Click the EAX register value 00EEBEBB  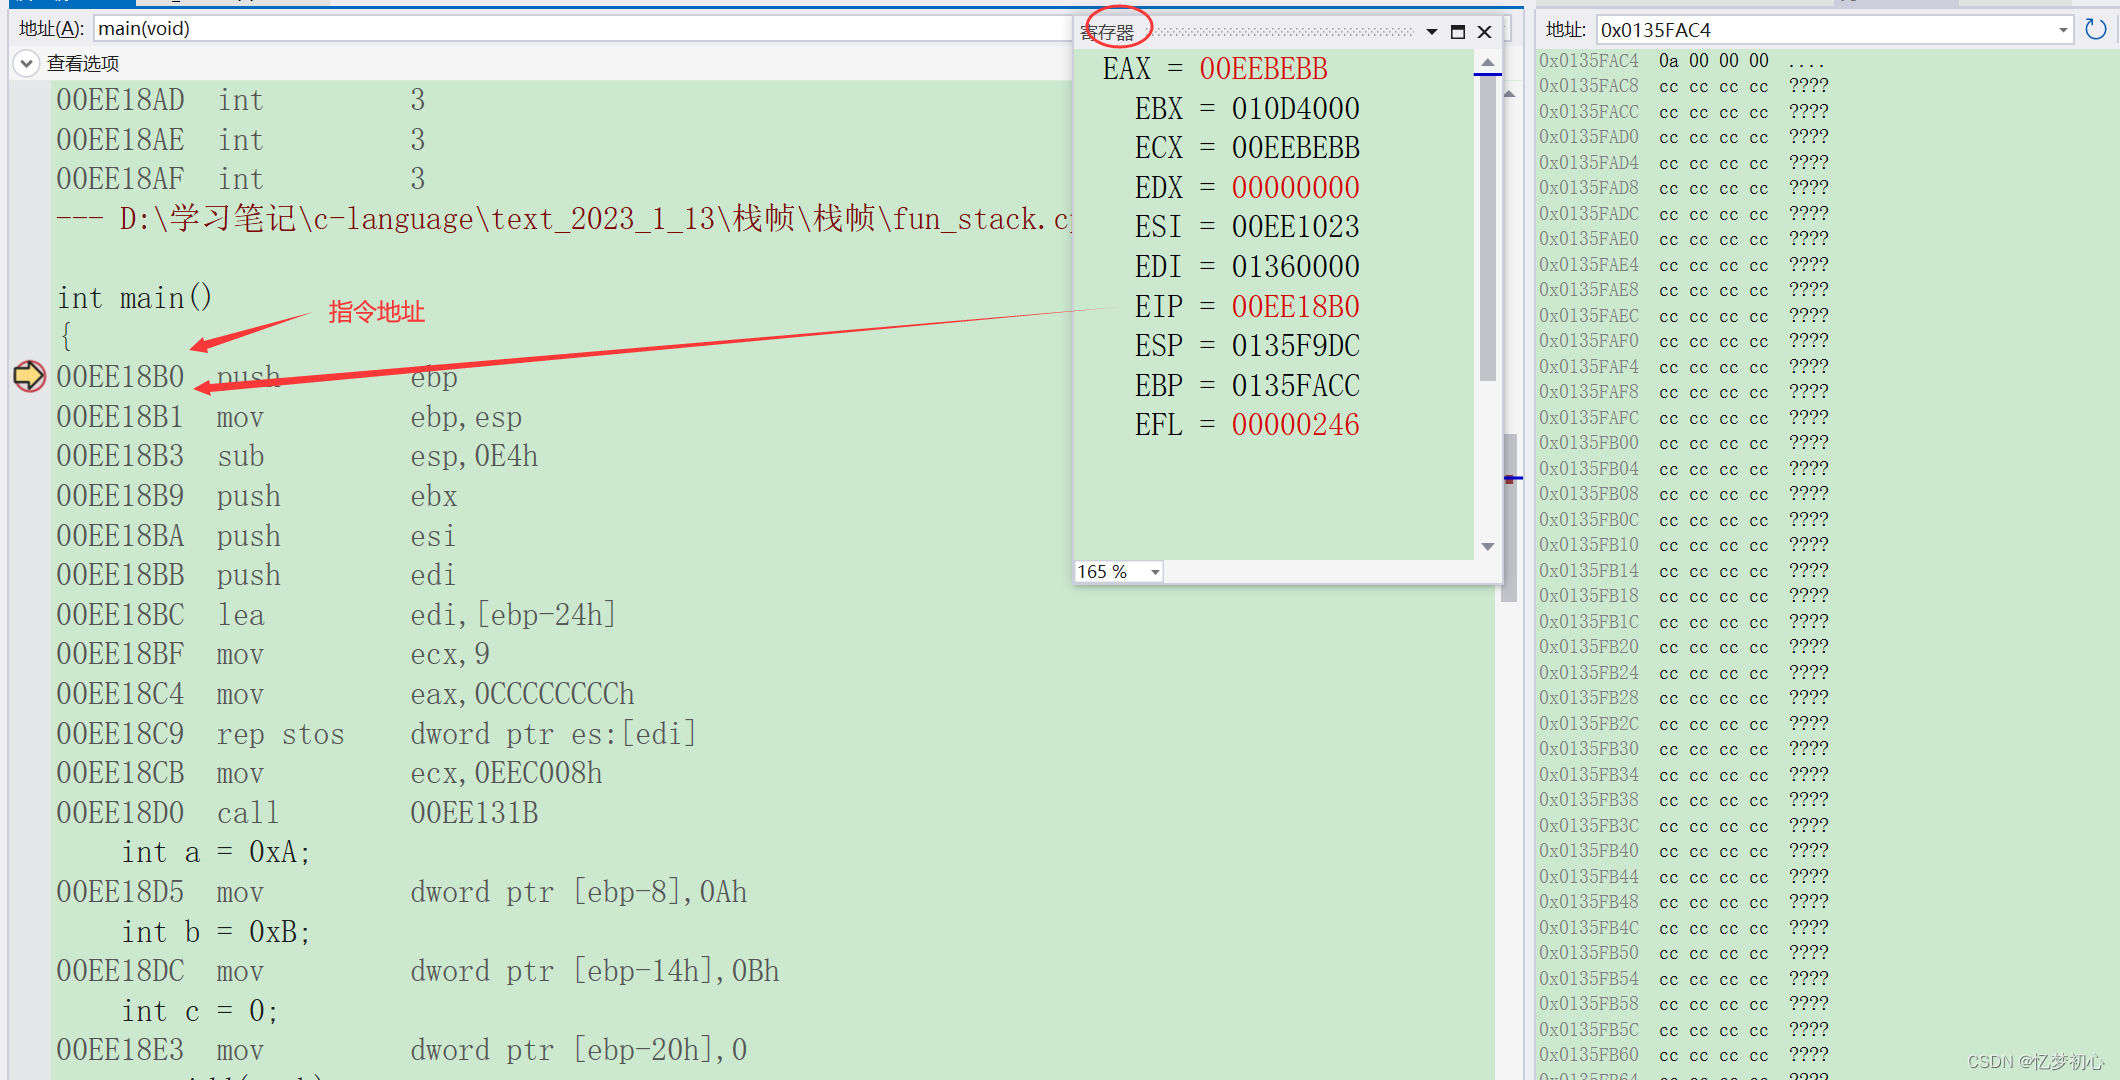1263,69
